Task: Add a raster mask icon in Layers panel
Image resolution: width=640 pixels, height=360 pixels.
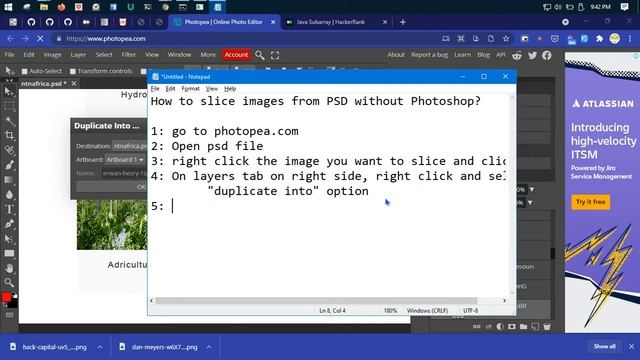Action: pyautogui.click(x=511, y=327)
